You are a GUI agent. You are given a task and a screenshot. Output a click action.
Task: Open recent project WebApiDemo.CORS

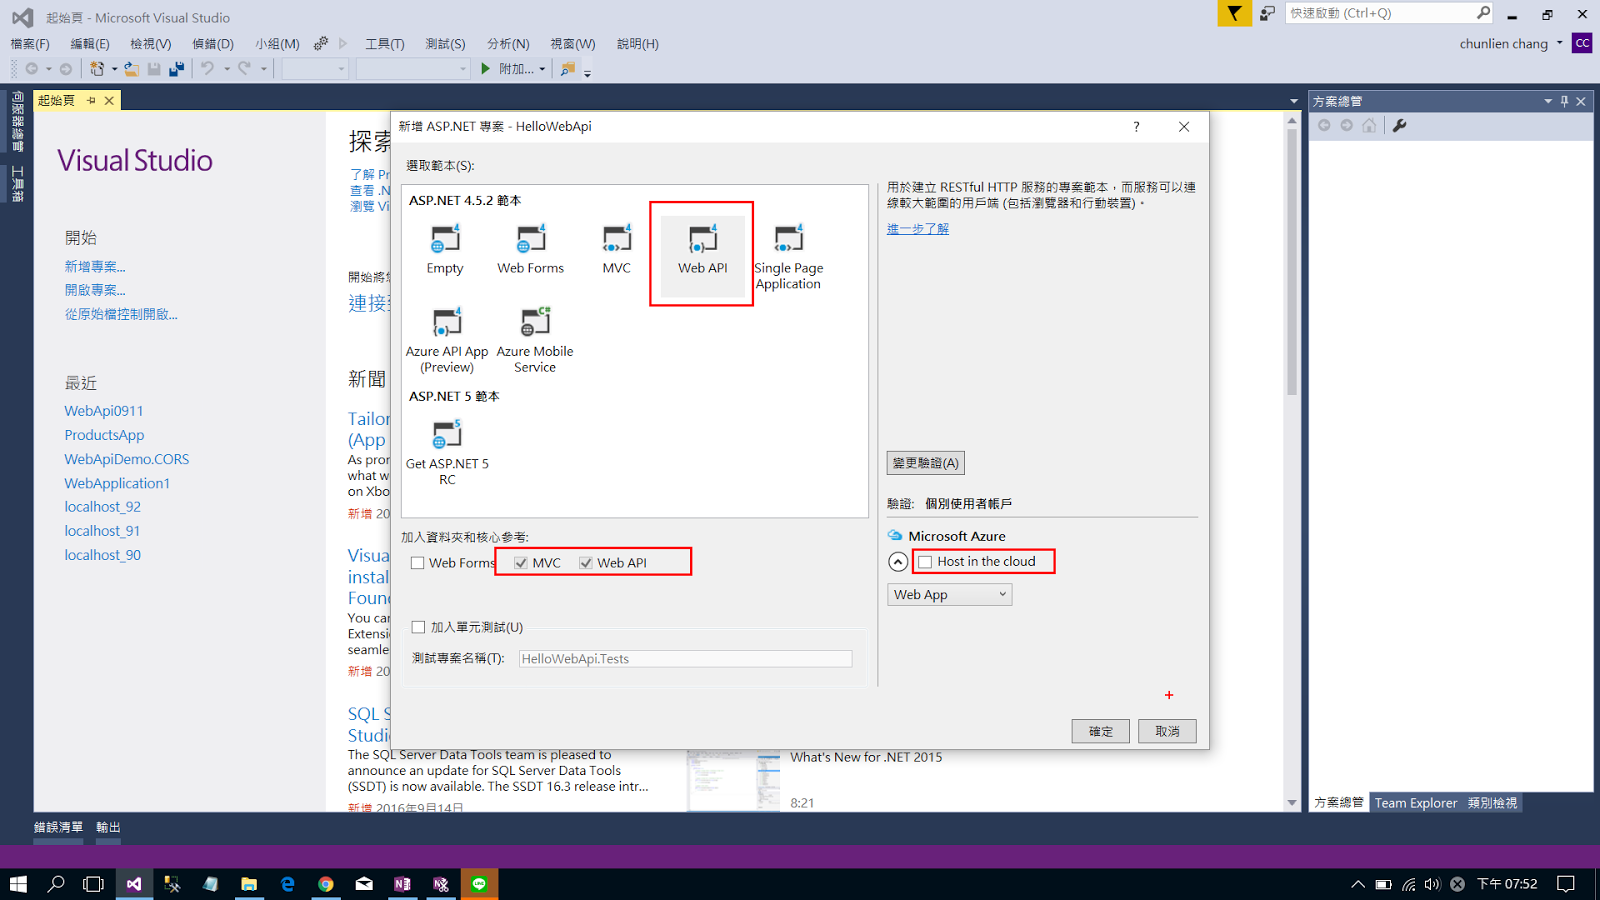tap(127, 459)
